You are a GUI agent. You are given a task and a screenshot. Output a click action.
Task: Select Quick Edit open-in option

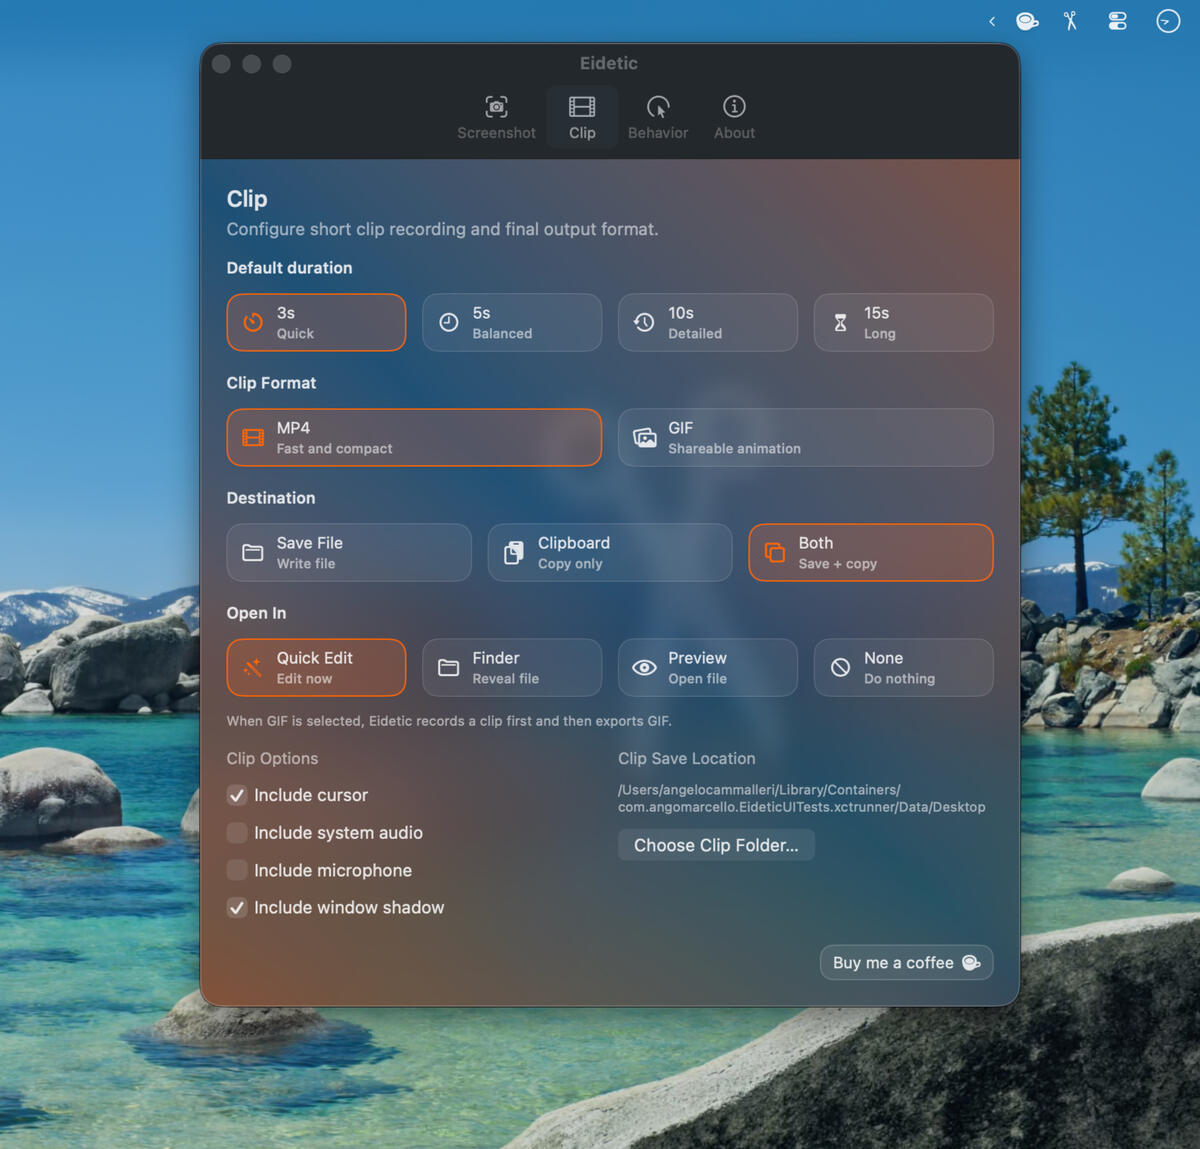point(316,667)
